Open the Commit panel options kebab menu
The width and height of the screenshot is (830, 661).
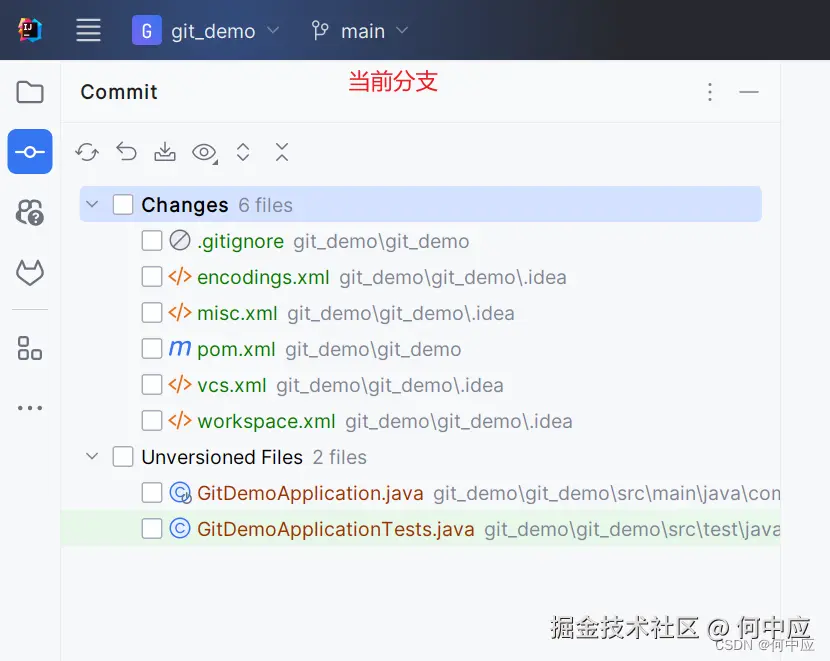710,92
